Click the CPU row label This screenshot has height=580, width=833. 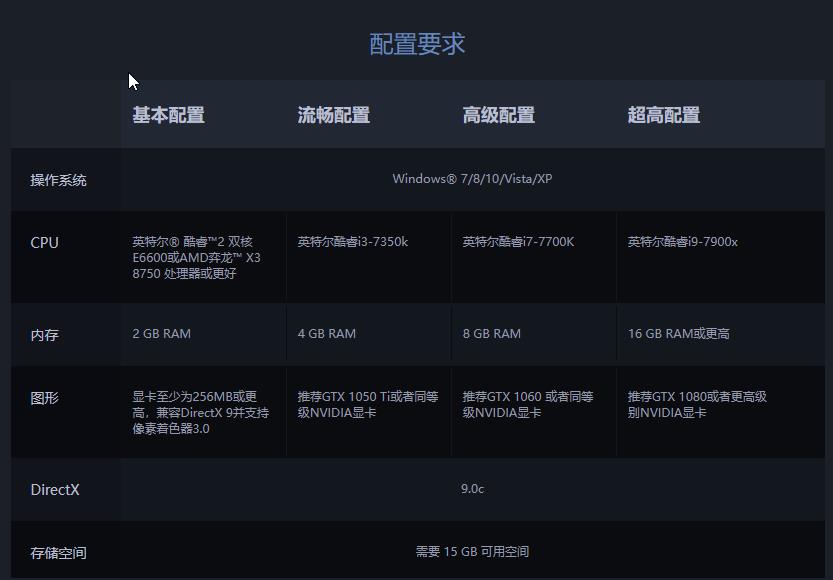pos(44,242)
